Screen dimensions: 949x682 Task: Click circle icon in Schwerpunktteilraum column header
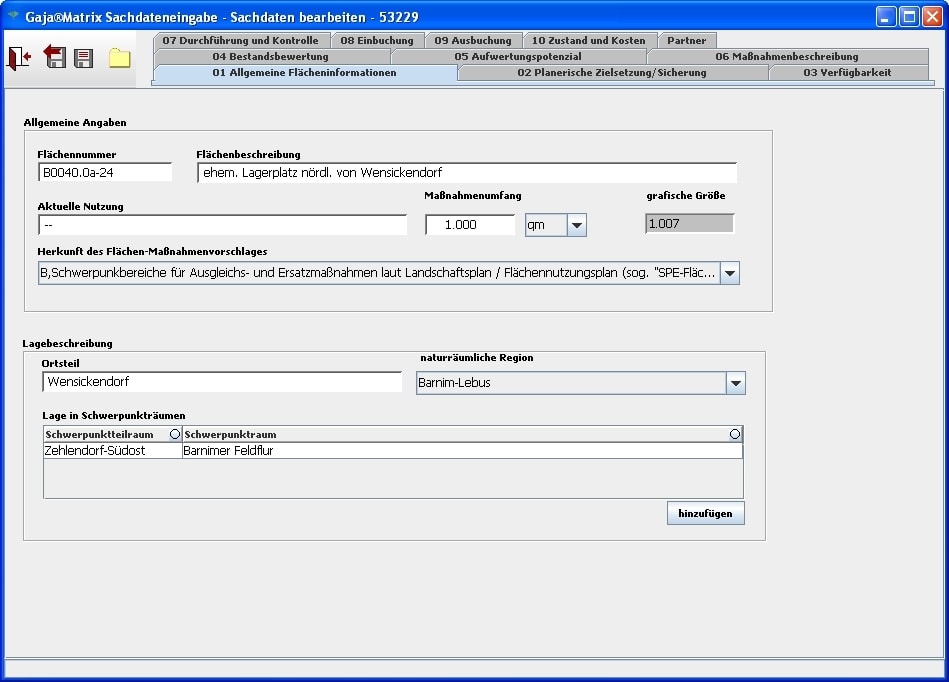pos(175,434)
